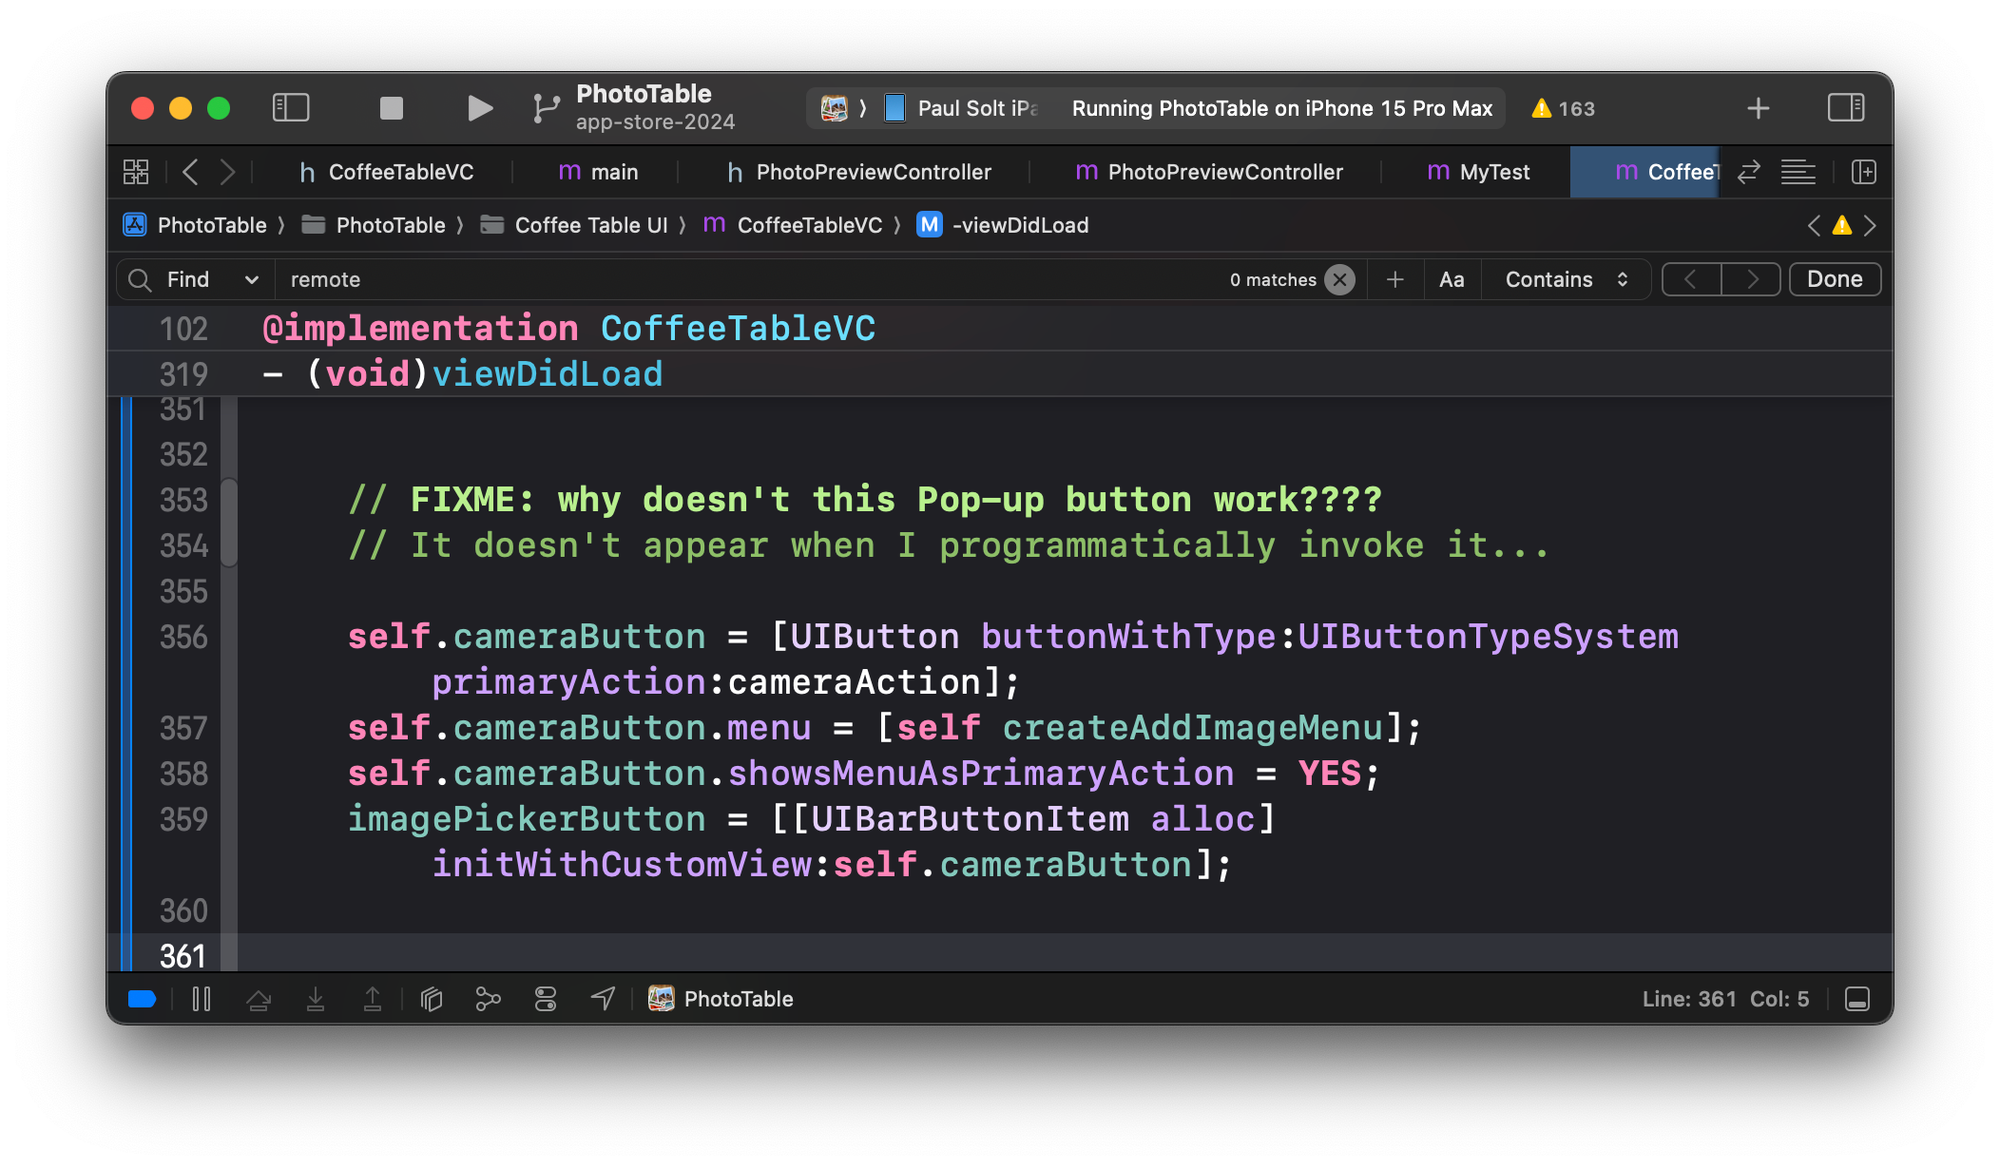Toggle the left navigator sidebar
Viewport: 2000px width, 1165px height.
(x=291, y=108)
